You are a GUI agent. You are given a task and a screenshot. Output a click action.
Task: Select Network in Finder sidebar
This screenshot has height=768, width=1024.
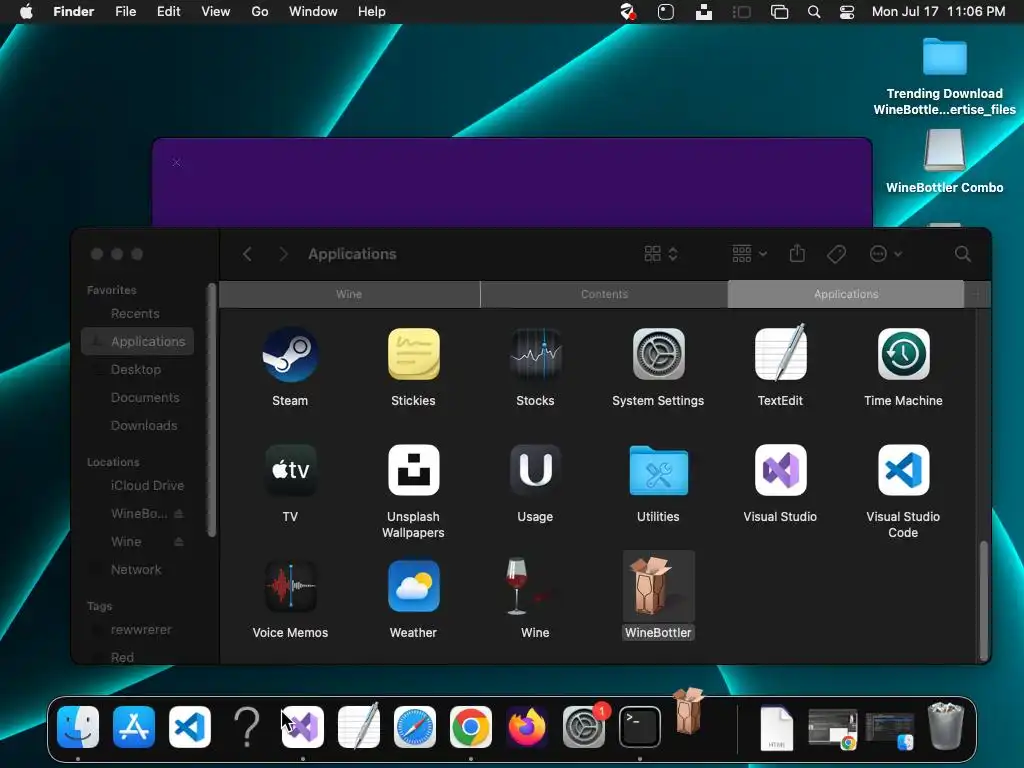(137, 570)
